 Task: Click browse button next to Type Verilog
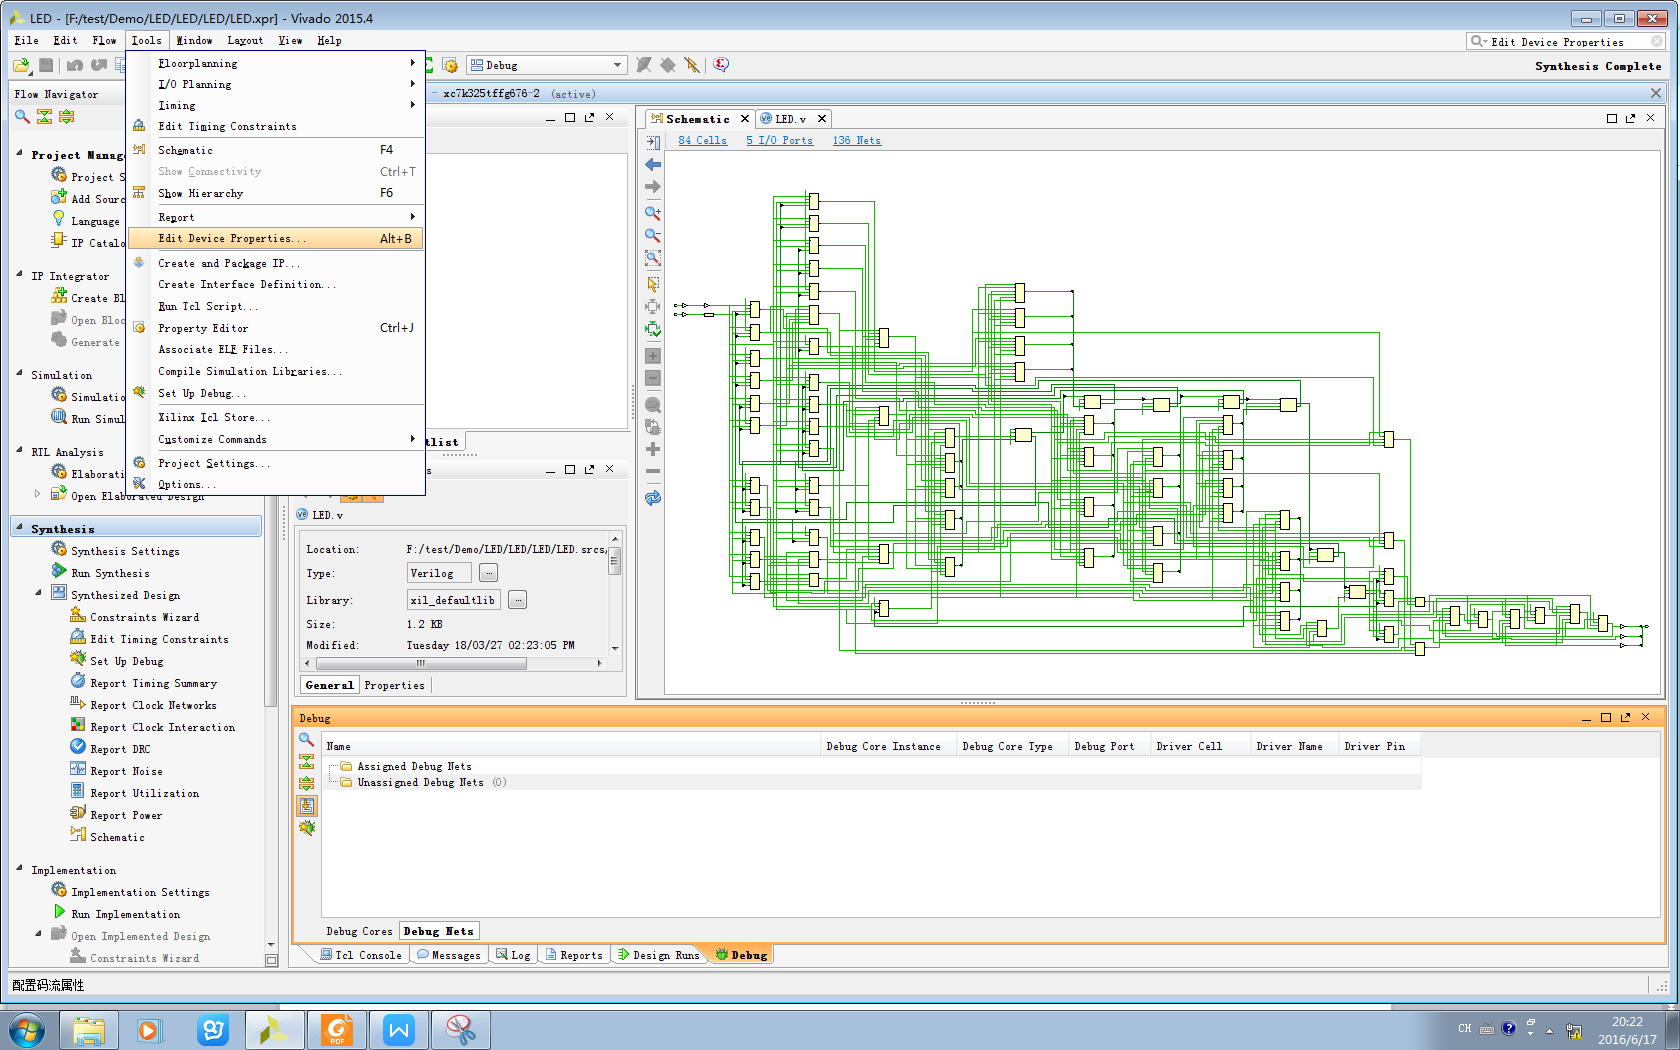[488, 573]
